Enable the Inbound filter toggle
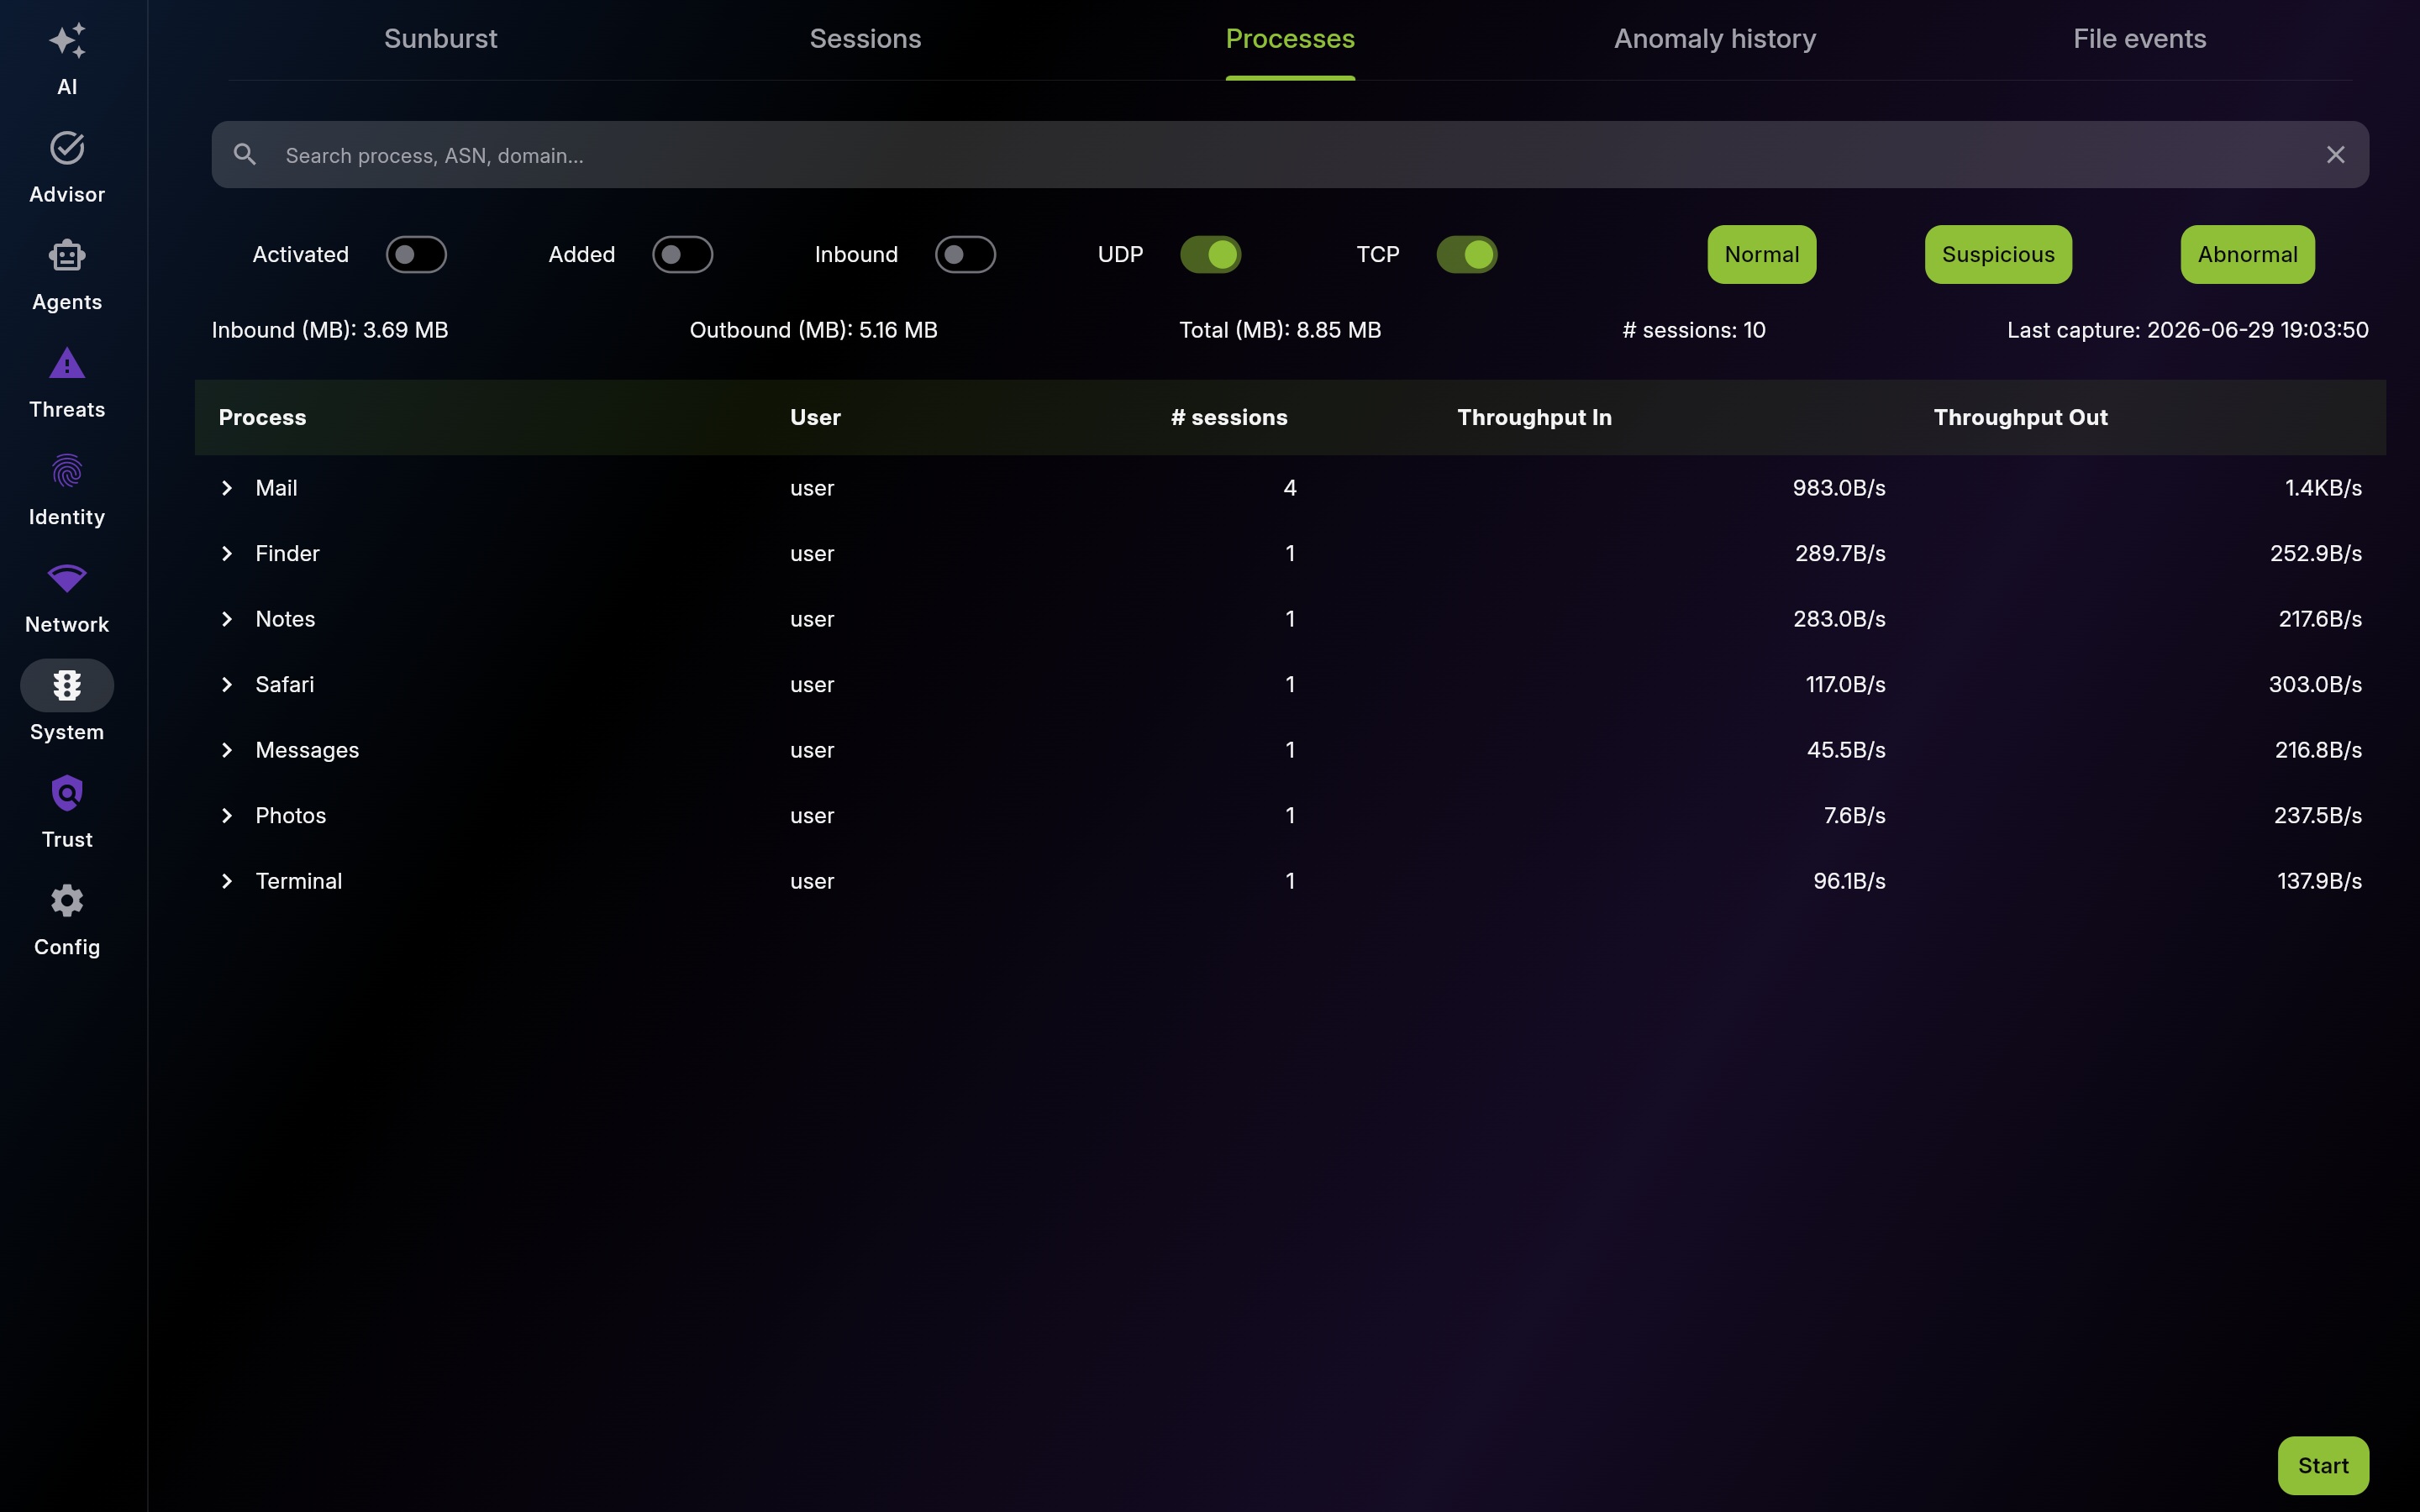The width and height of the screenshot is (2420, 1512). pos(965,255)
